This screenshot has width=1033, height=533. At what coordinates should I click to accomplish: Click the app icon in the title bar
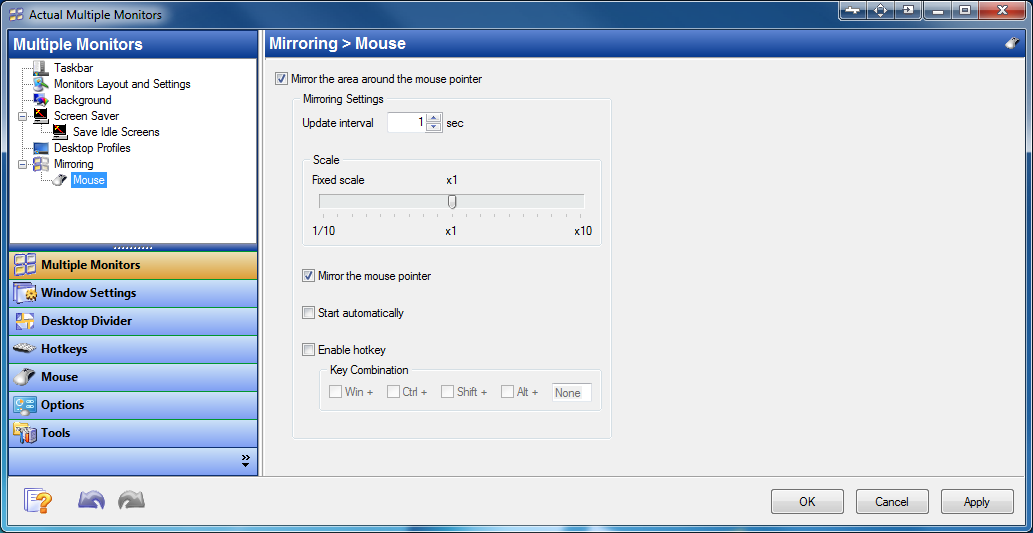(x=16, y=14)
